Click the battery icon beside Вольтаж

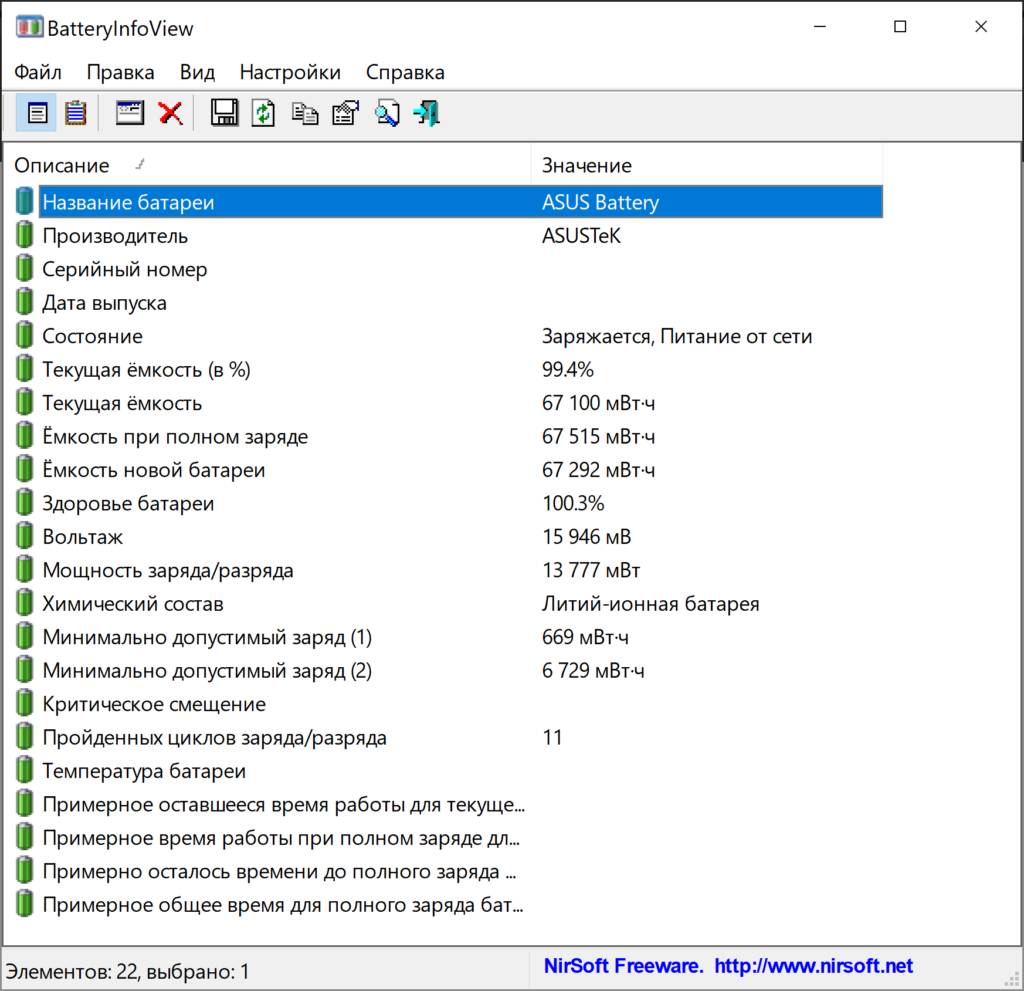[x=24, y=536]
